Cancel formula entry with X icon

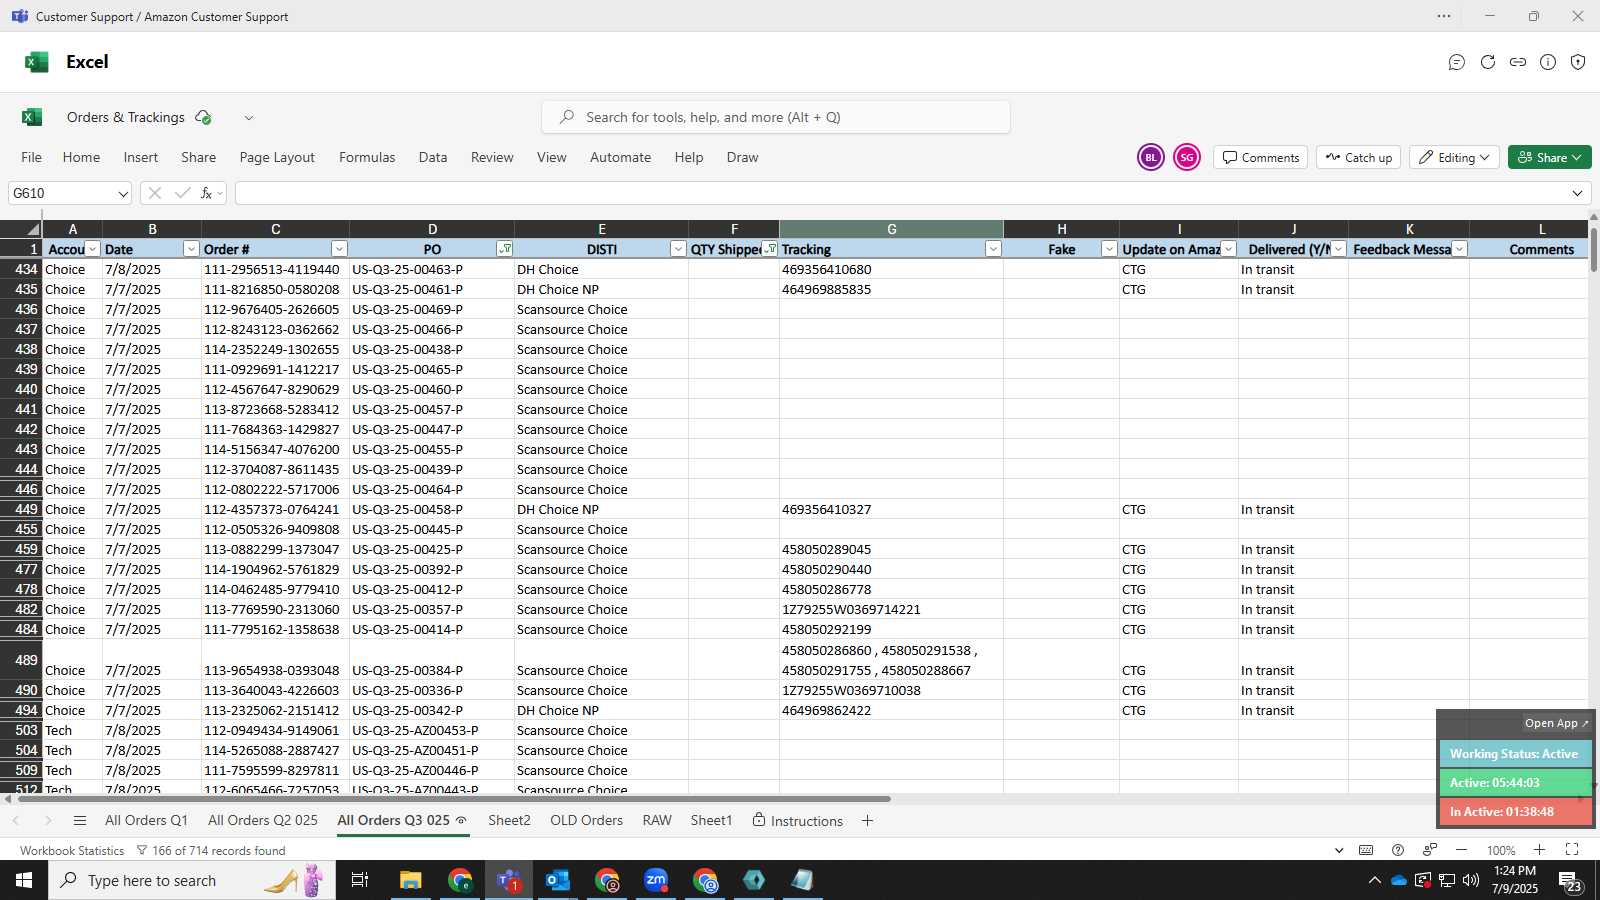coord(155,193)
